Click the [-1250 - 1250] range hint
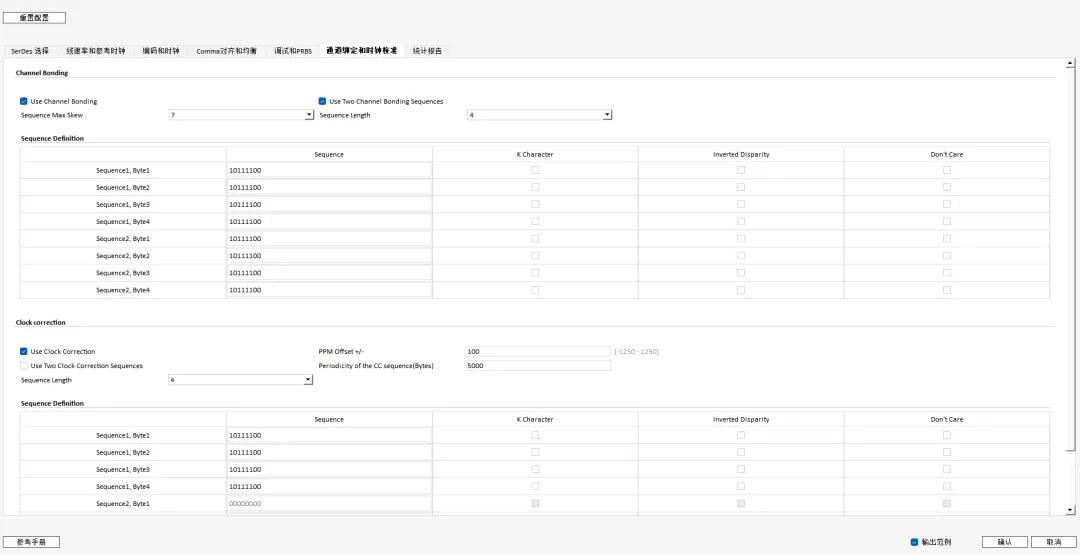 pyautogui.click(x=636, y=351)
